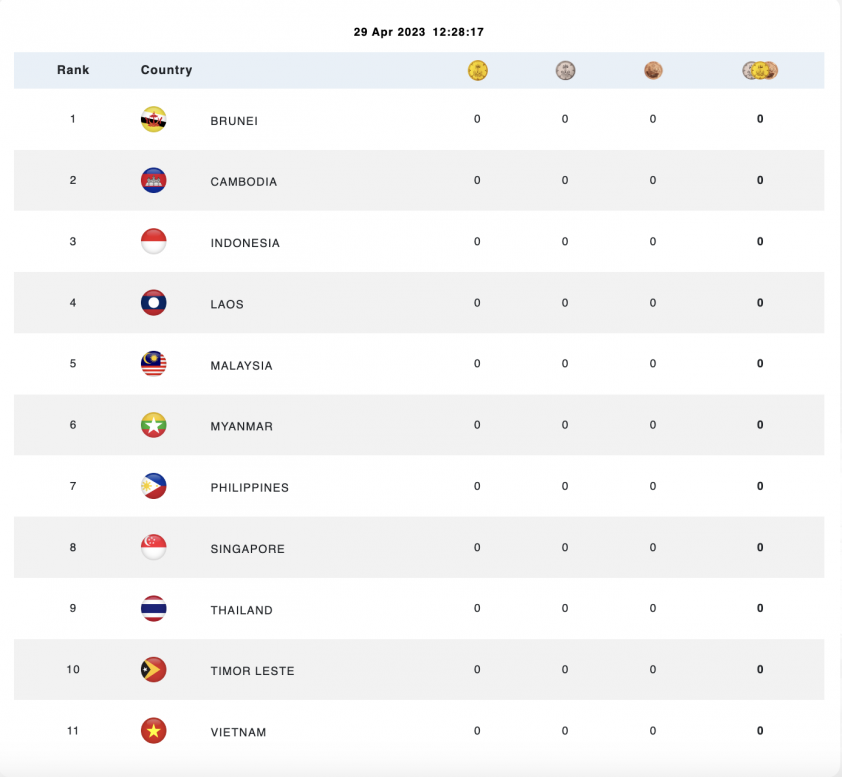Click the Country column header
The height and width of the screenshot is (777, 842).
pyautogui.click(x=166, y=70)
